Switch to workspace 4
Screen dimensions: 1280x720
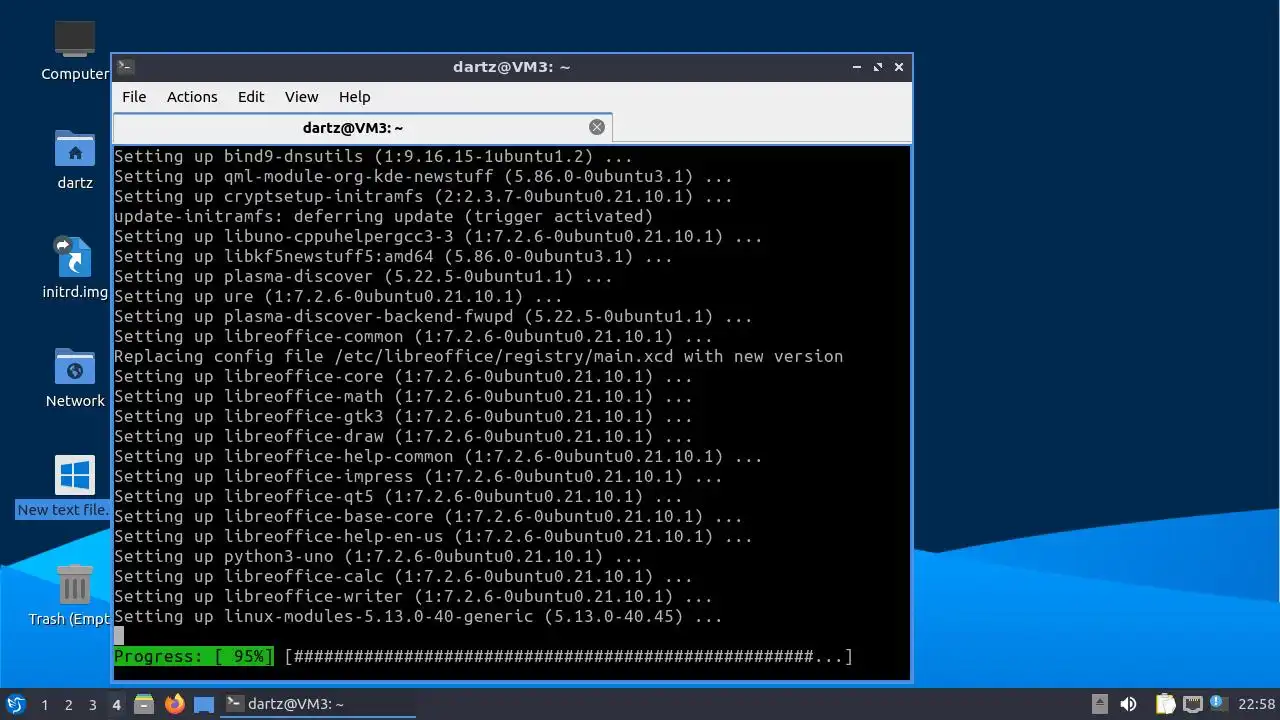pos(116,705)
